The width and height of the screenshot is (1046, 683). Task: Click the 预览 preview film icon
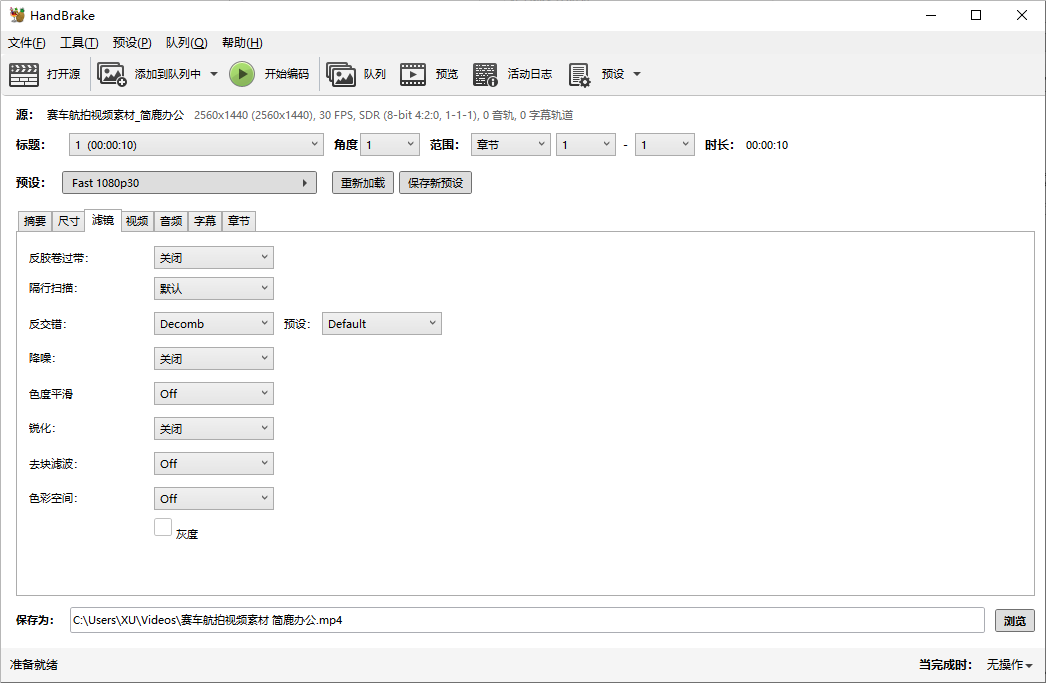click(413, 74)
